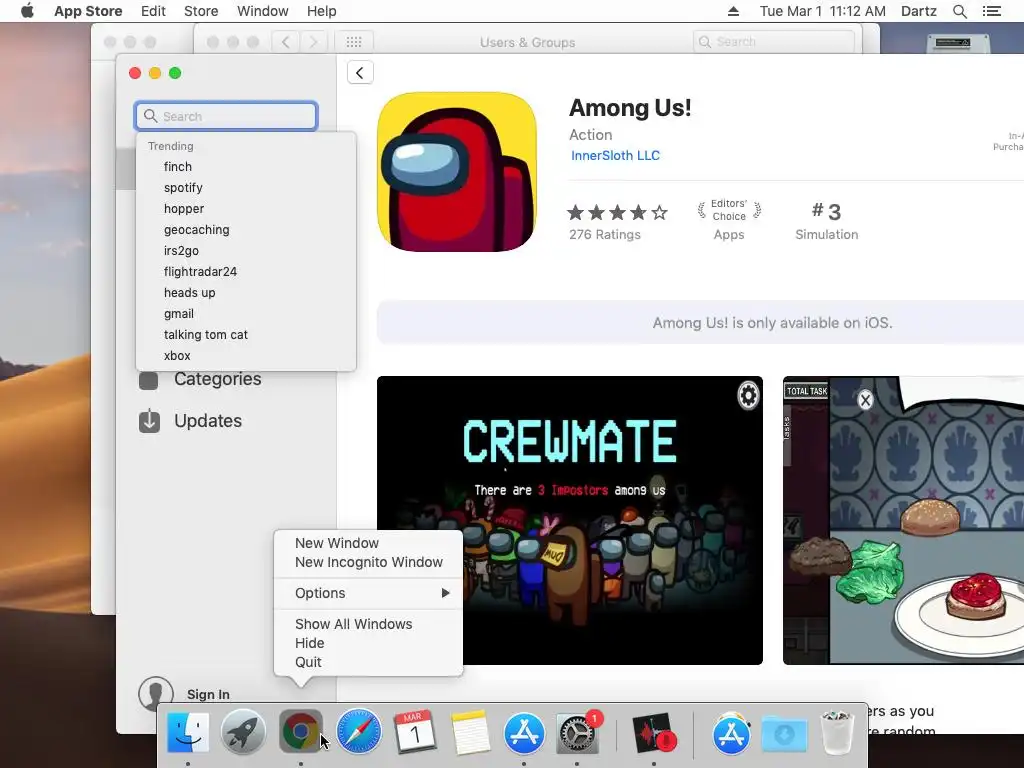The width and height of the screenshot is (1024, 768).
Task: Click the X close icon on second screenshot
Action: tap(865, 400)
